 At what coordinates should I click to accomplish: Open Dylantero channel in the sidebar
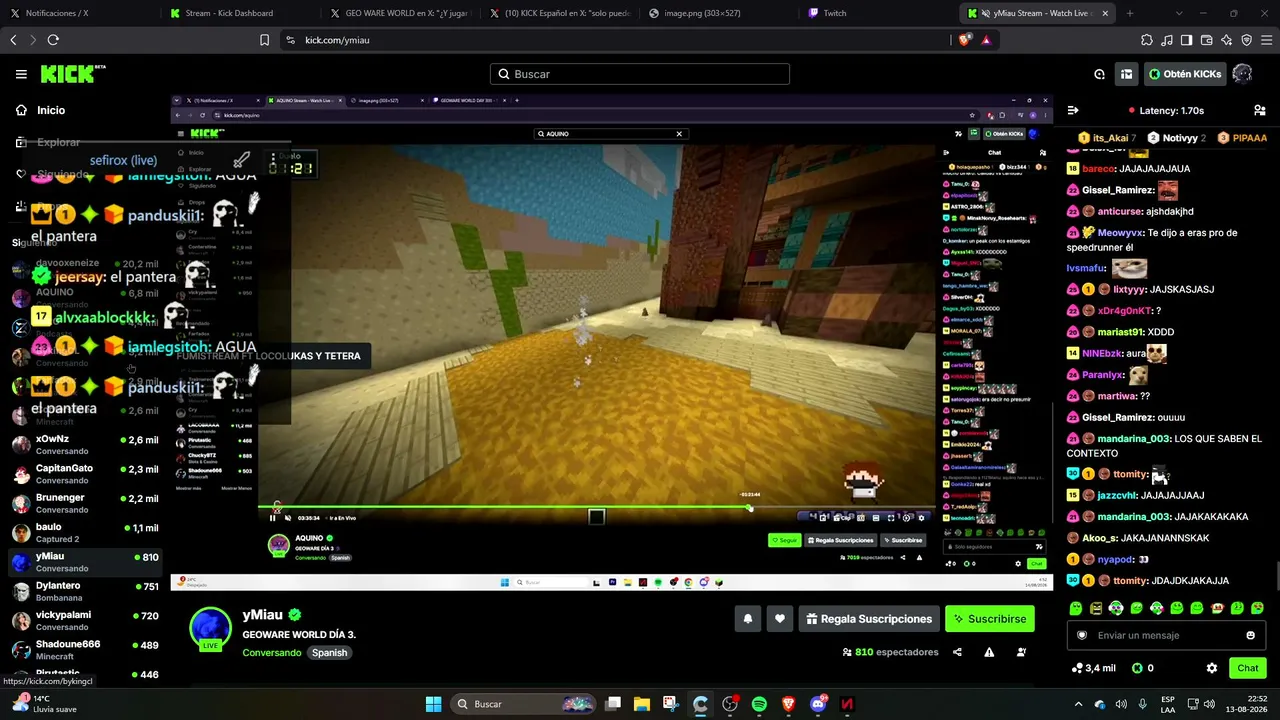[85, 591]
